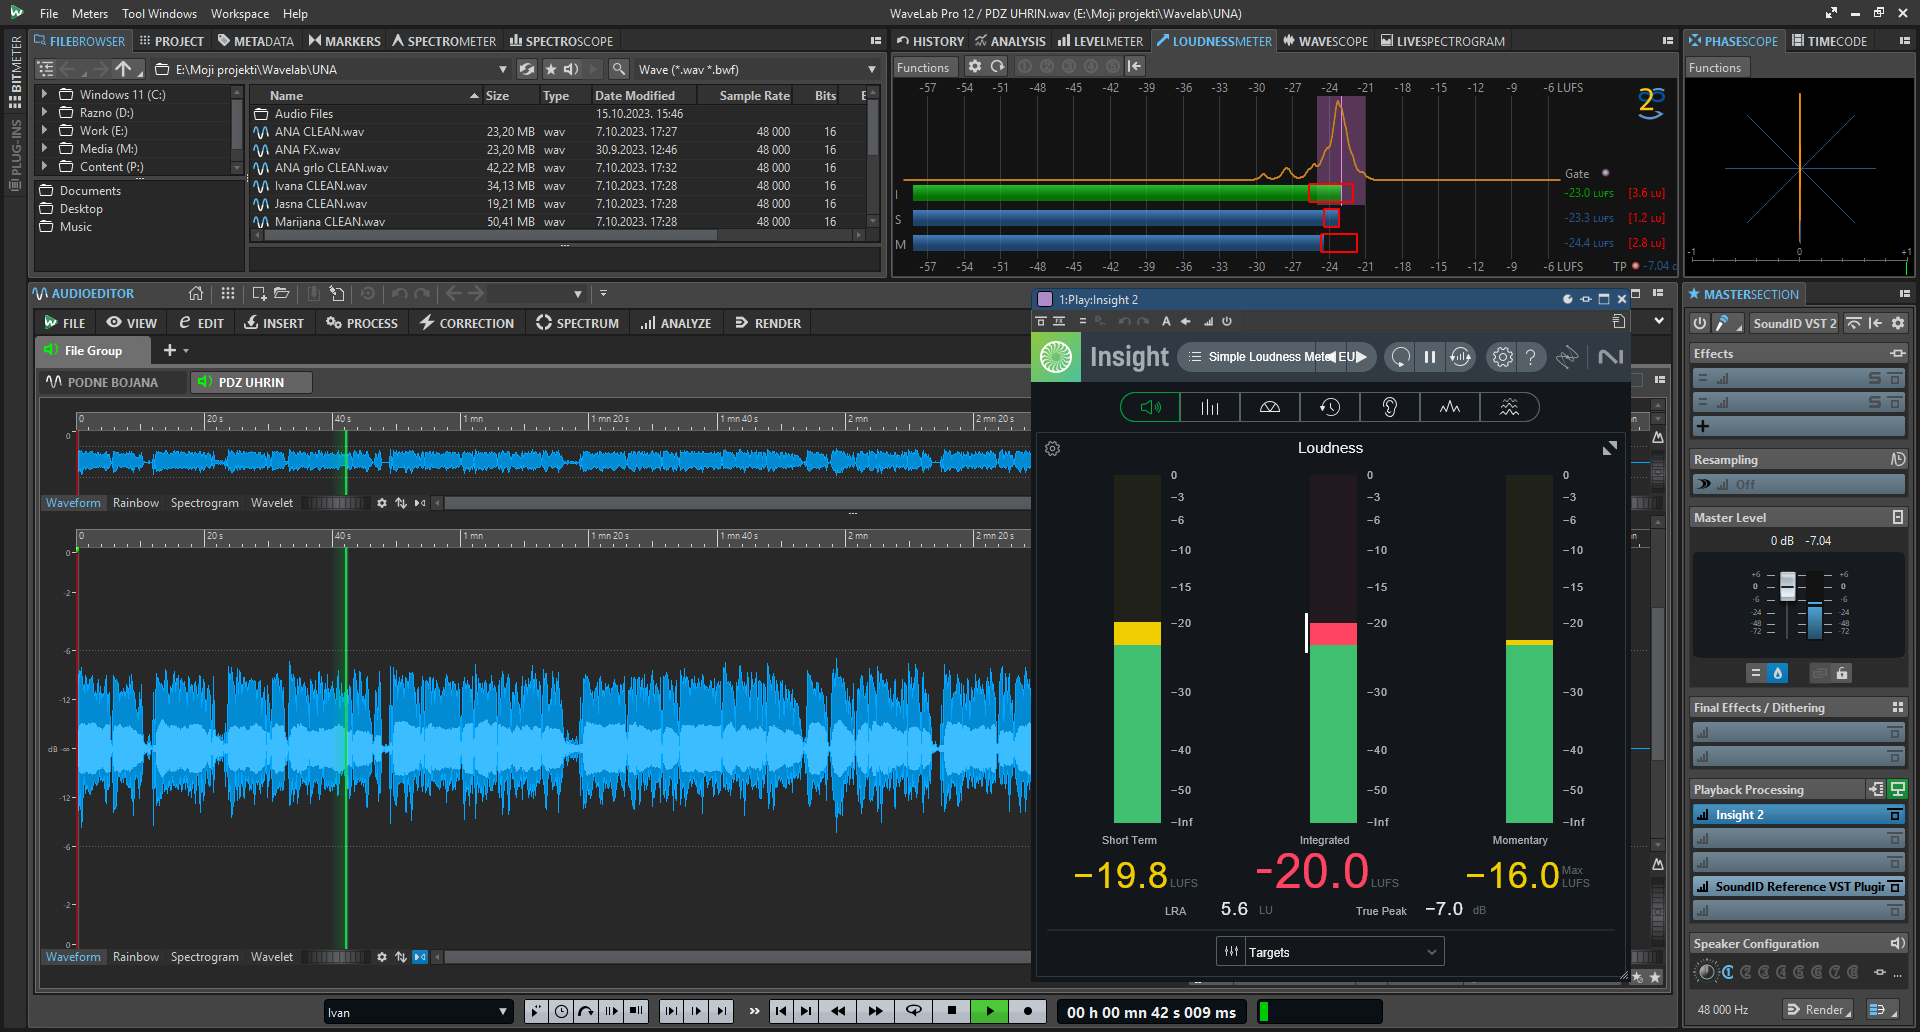Toggle the master fader unlock icon

point(1842,673)
